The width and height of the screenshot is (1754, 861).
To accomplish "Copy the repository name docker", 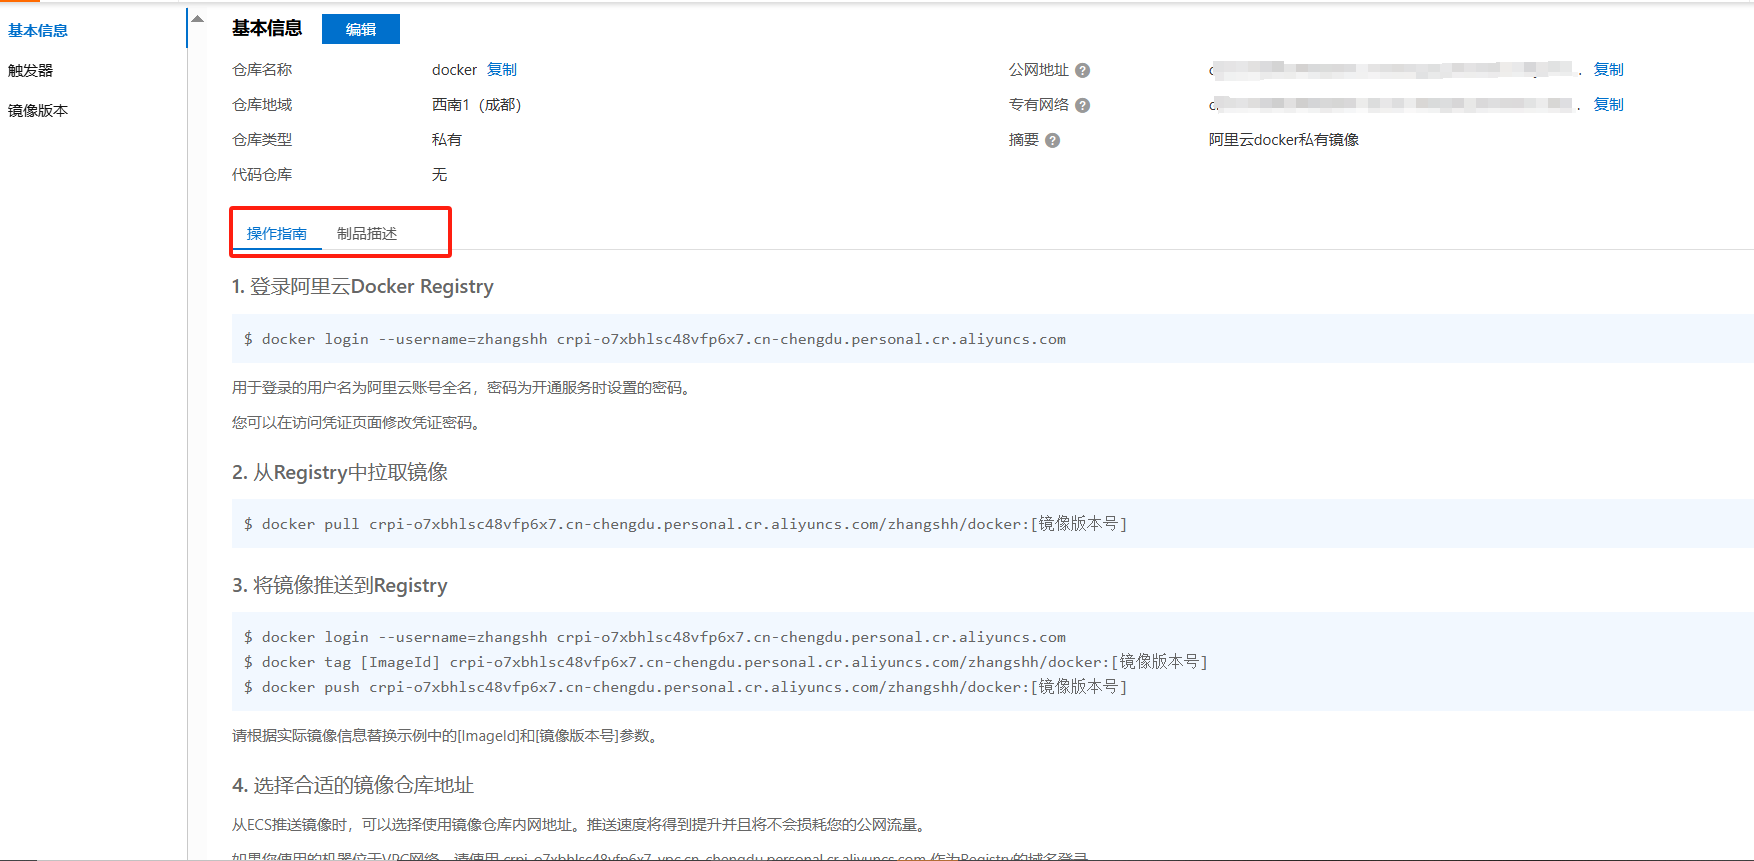I will click(502, 70).
